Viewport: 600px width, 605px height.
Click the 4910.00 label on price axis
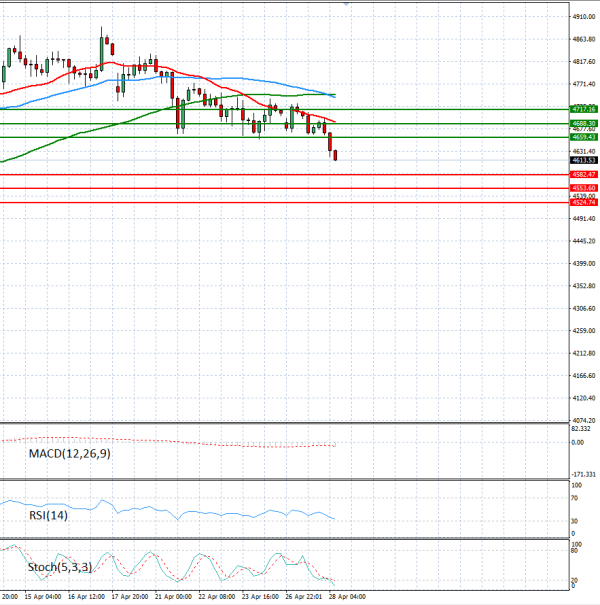click(584, 16)
